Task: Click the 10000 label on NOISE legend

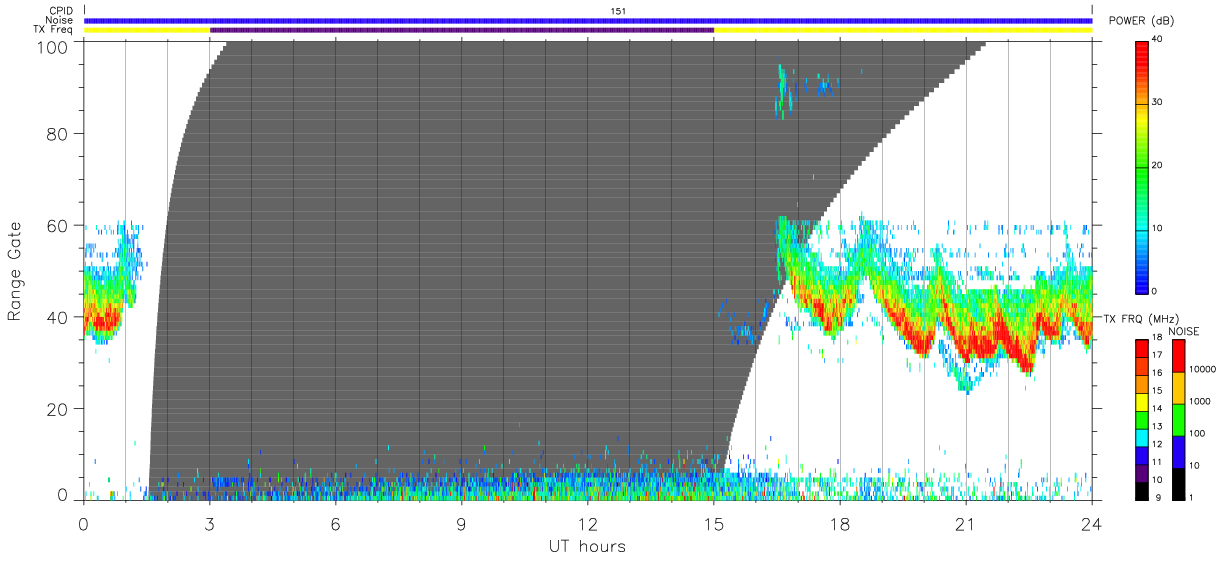Action: pos(1200,370)
